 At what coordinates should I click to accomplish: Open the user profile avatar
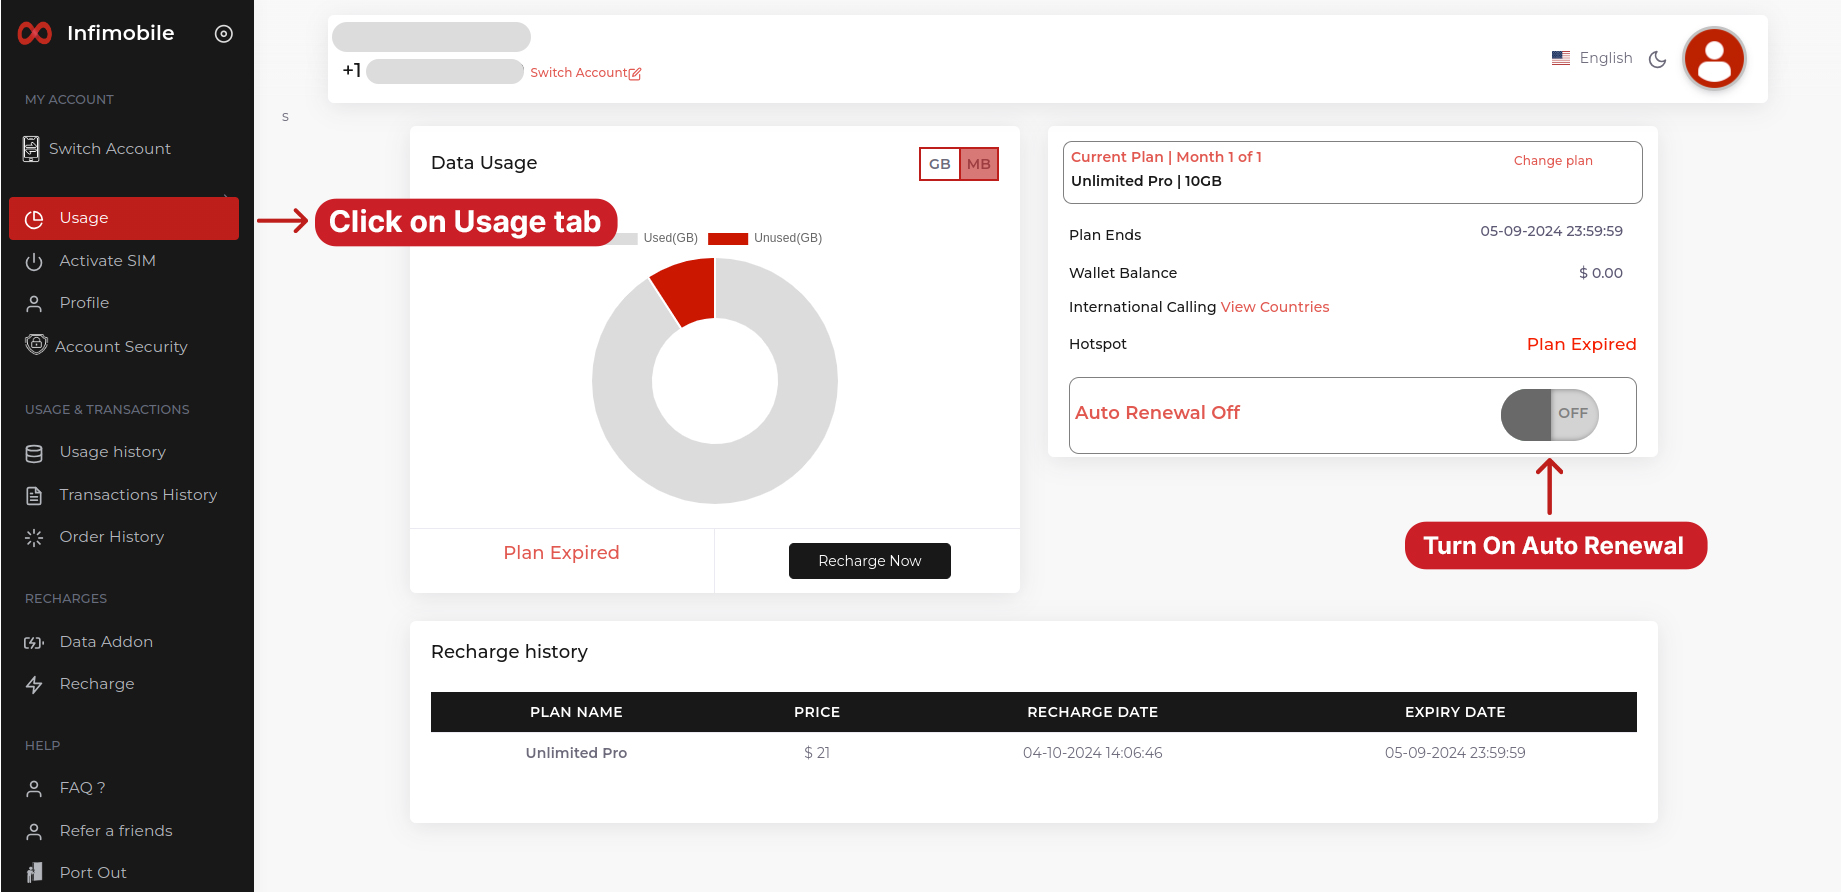click(1714, 59)
